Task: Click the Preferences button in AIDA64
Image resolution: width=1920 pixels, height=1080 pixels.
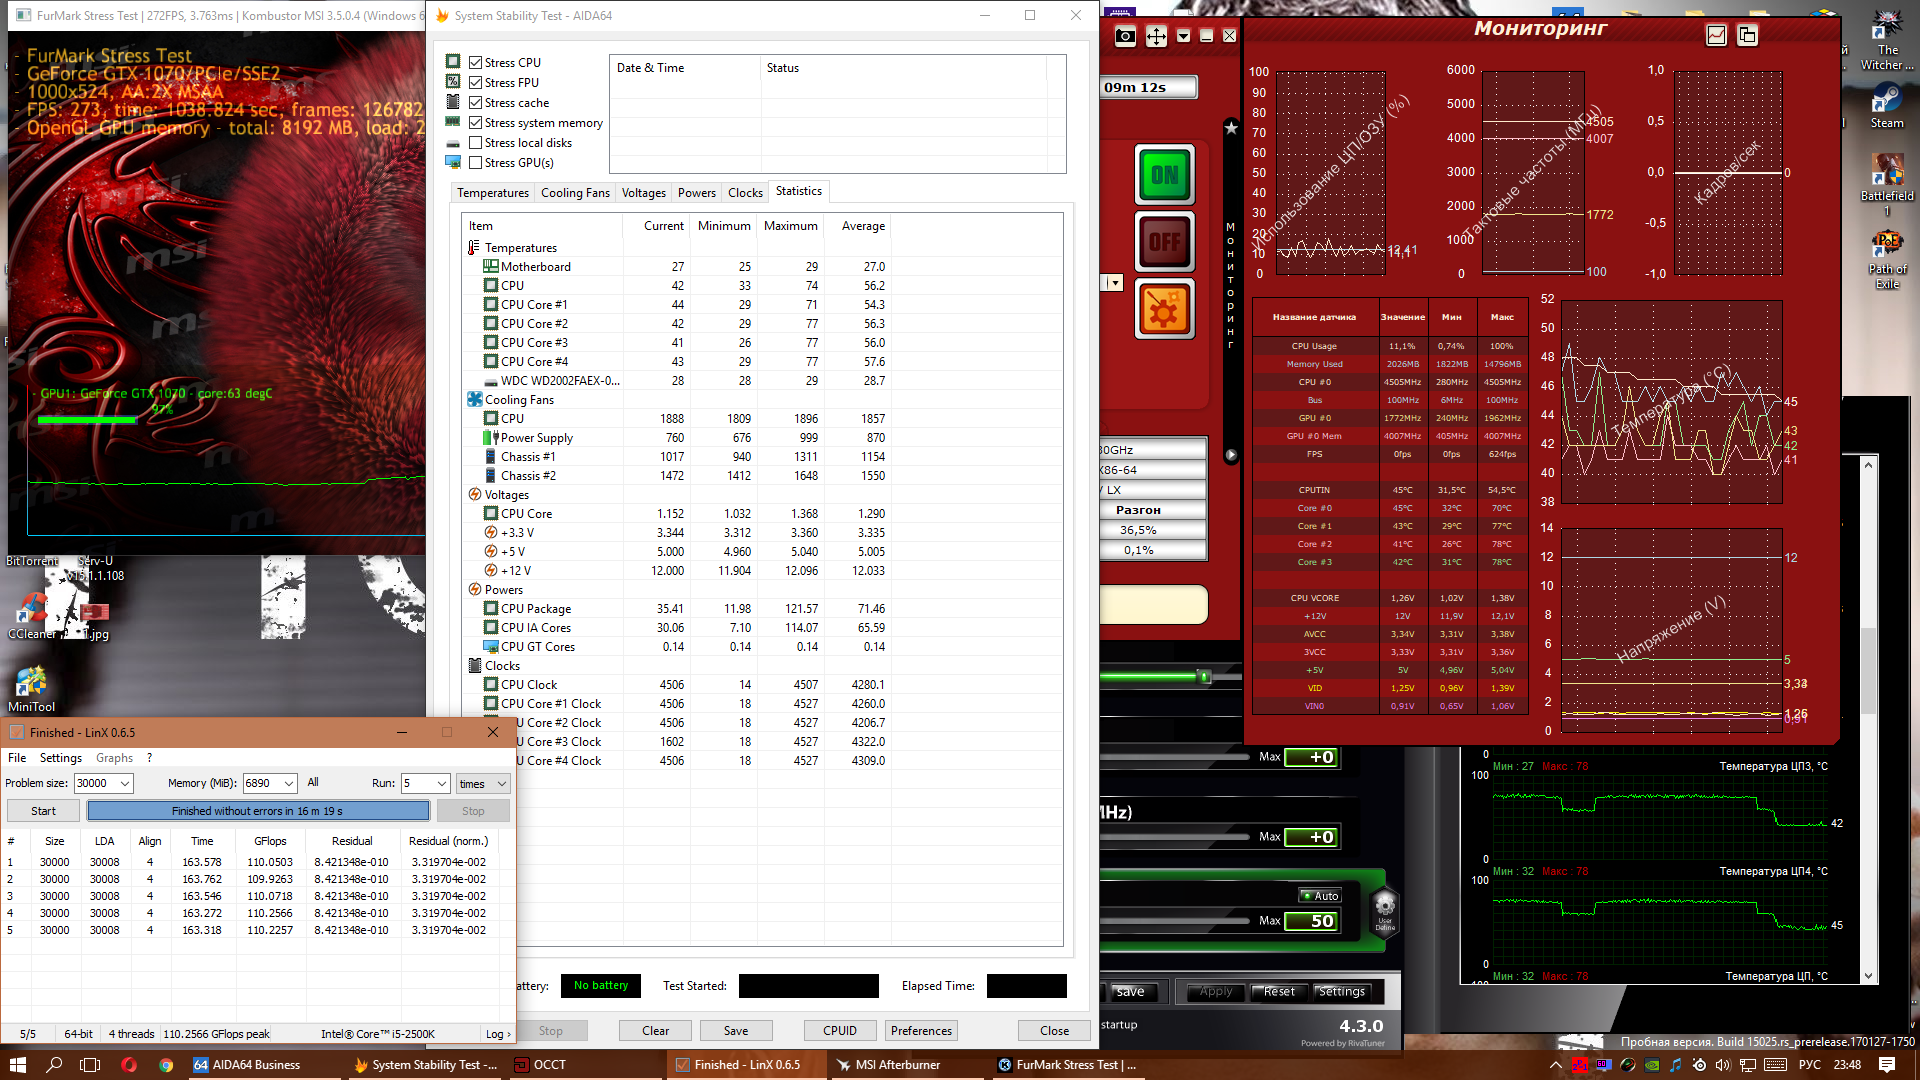Action: (x=921, y=1031)
